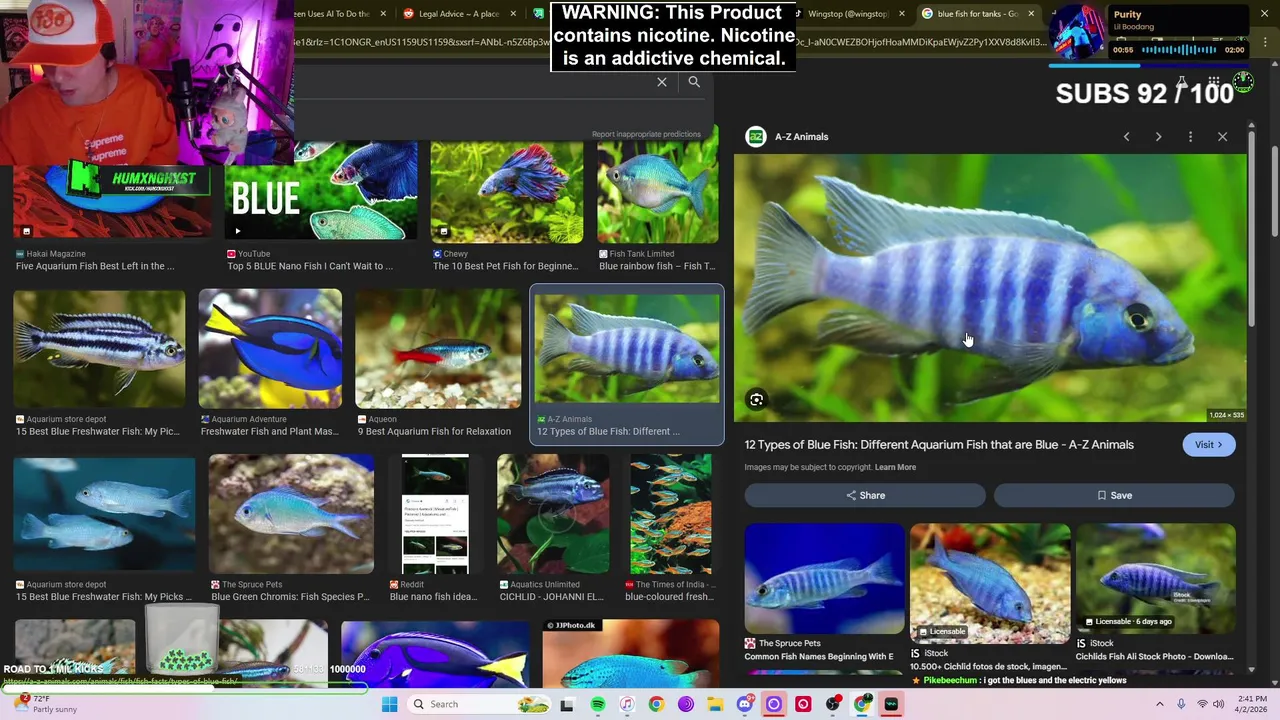Close the blue fish for tanks tab
Screen dimensions: 1280x720
point(1031,14)
